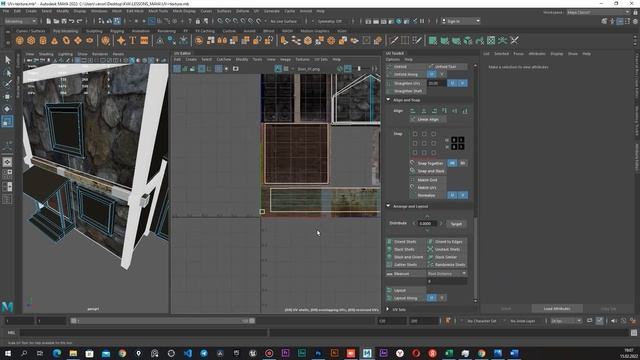Open Microsoft Edge from taskbar
The image size is (640, 360).
57,353
